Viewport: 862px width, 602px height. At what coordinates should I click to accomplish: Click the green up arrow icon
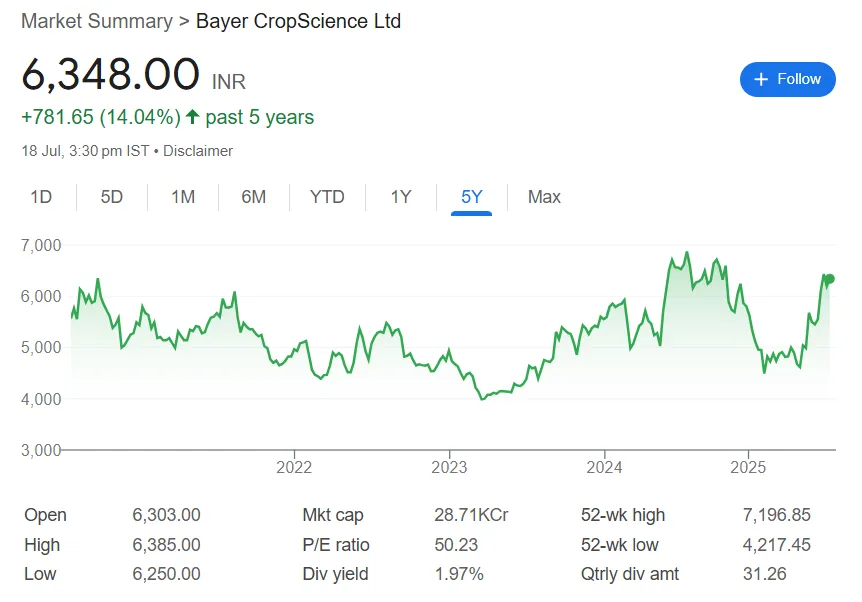[x=192, y=117]
